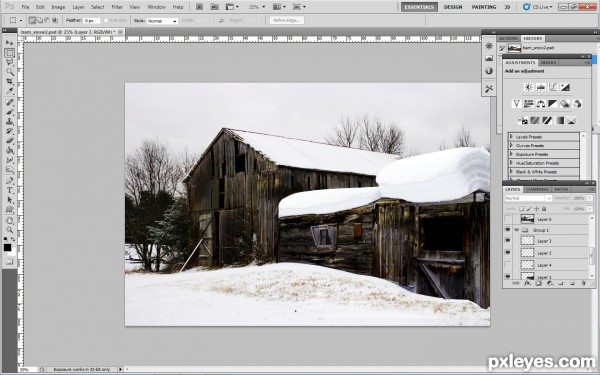The width and height of the screenshot is (600, 375).
Task: Click the foreground color swatch
Action: tap(7, 248)
